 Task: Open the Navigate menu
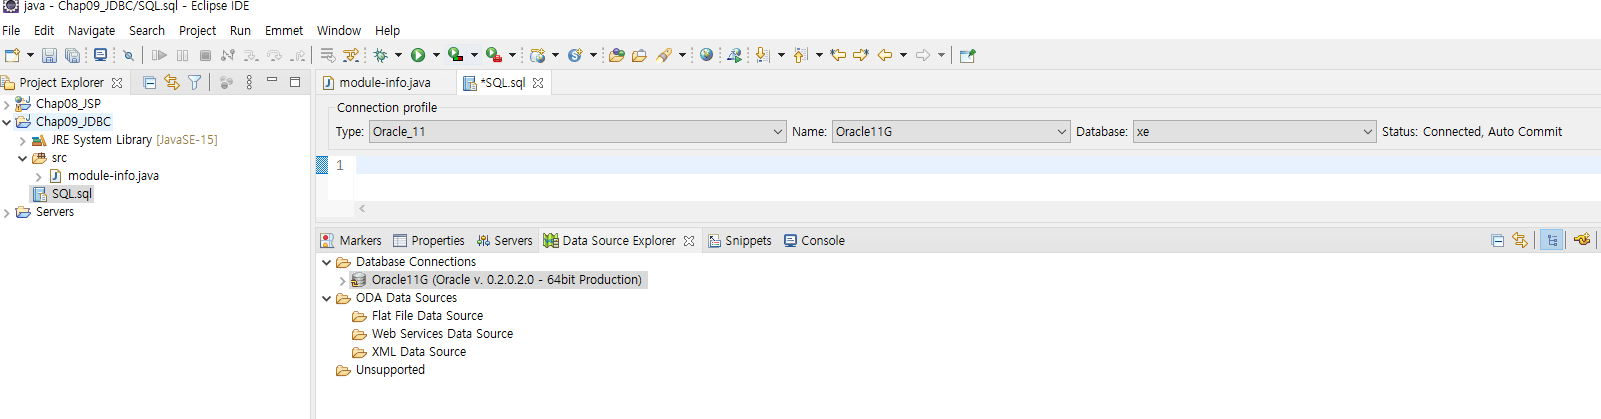91,31
